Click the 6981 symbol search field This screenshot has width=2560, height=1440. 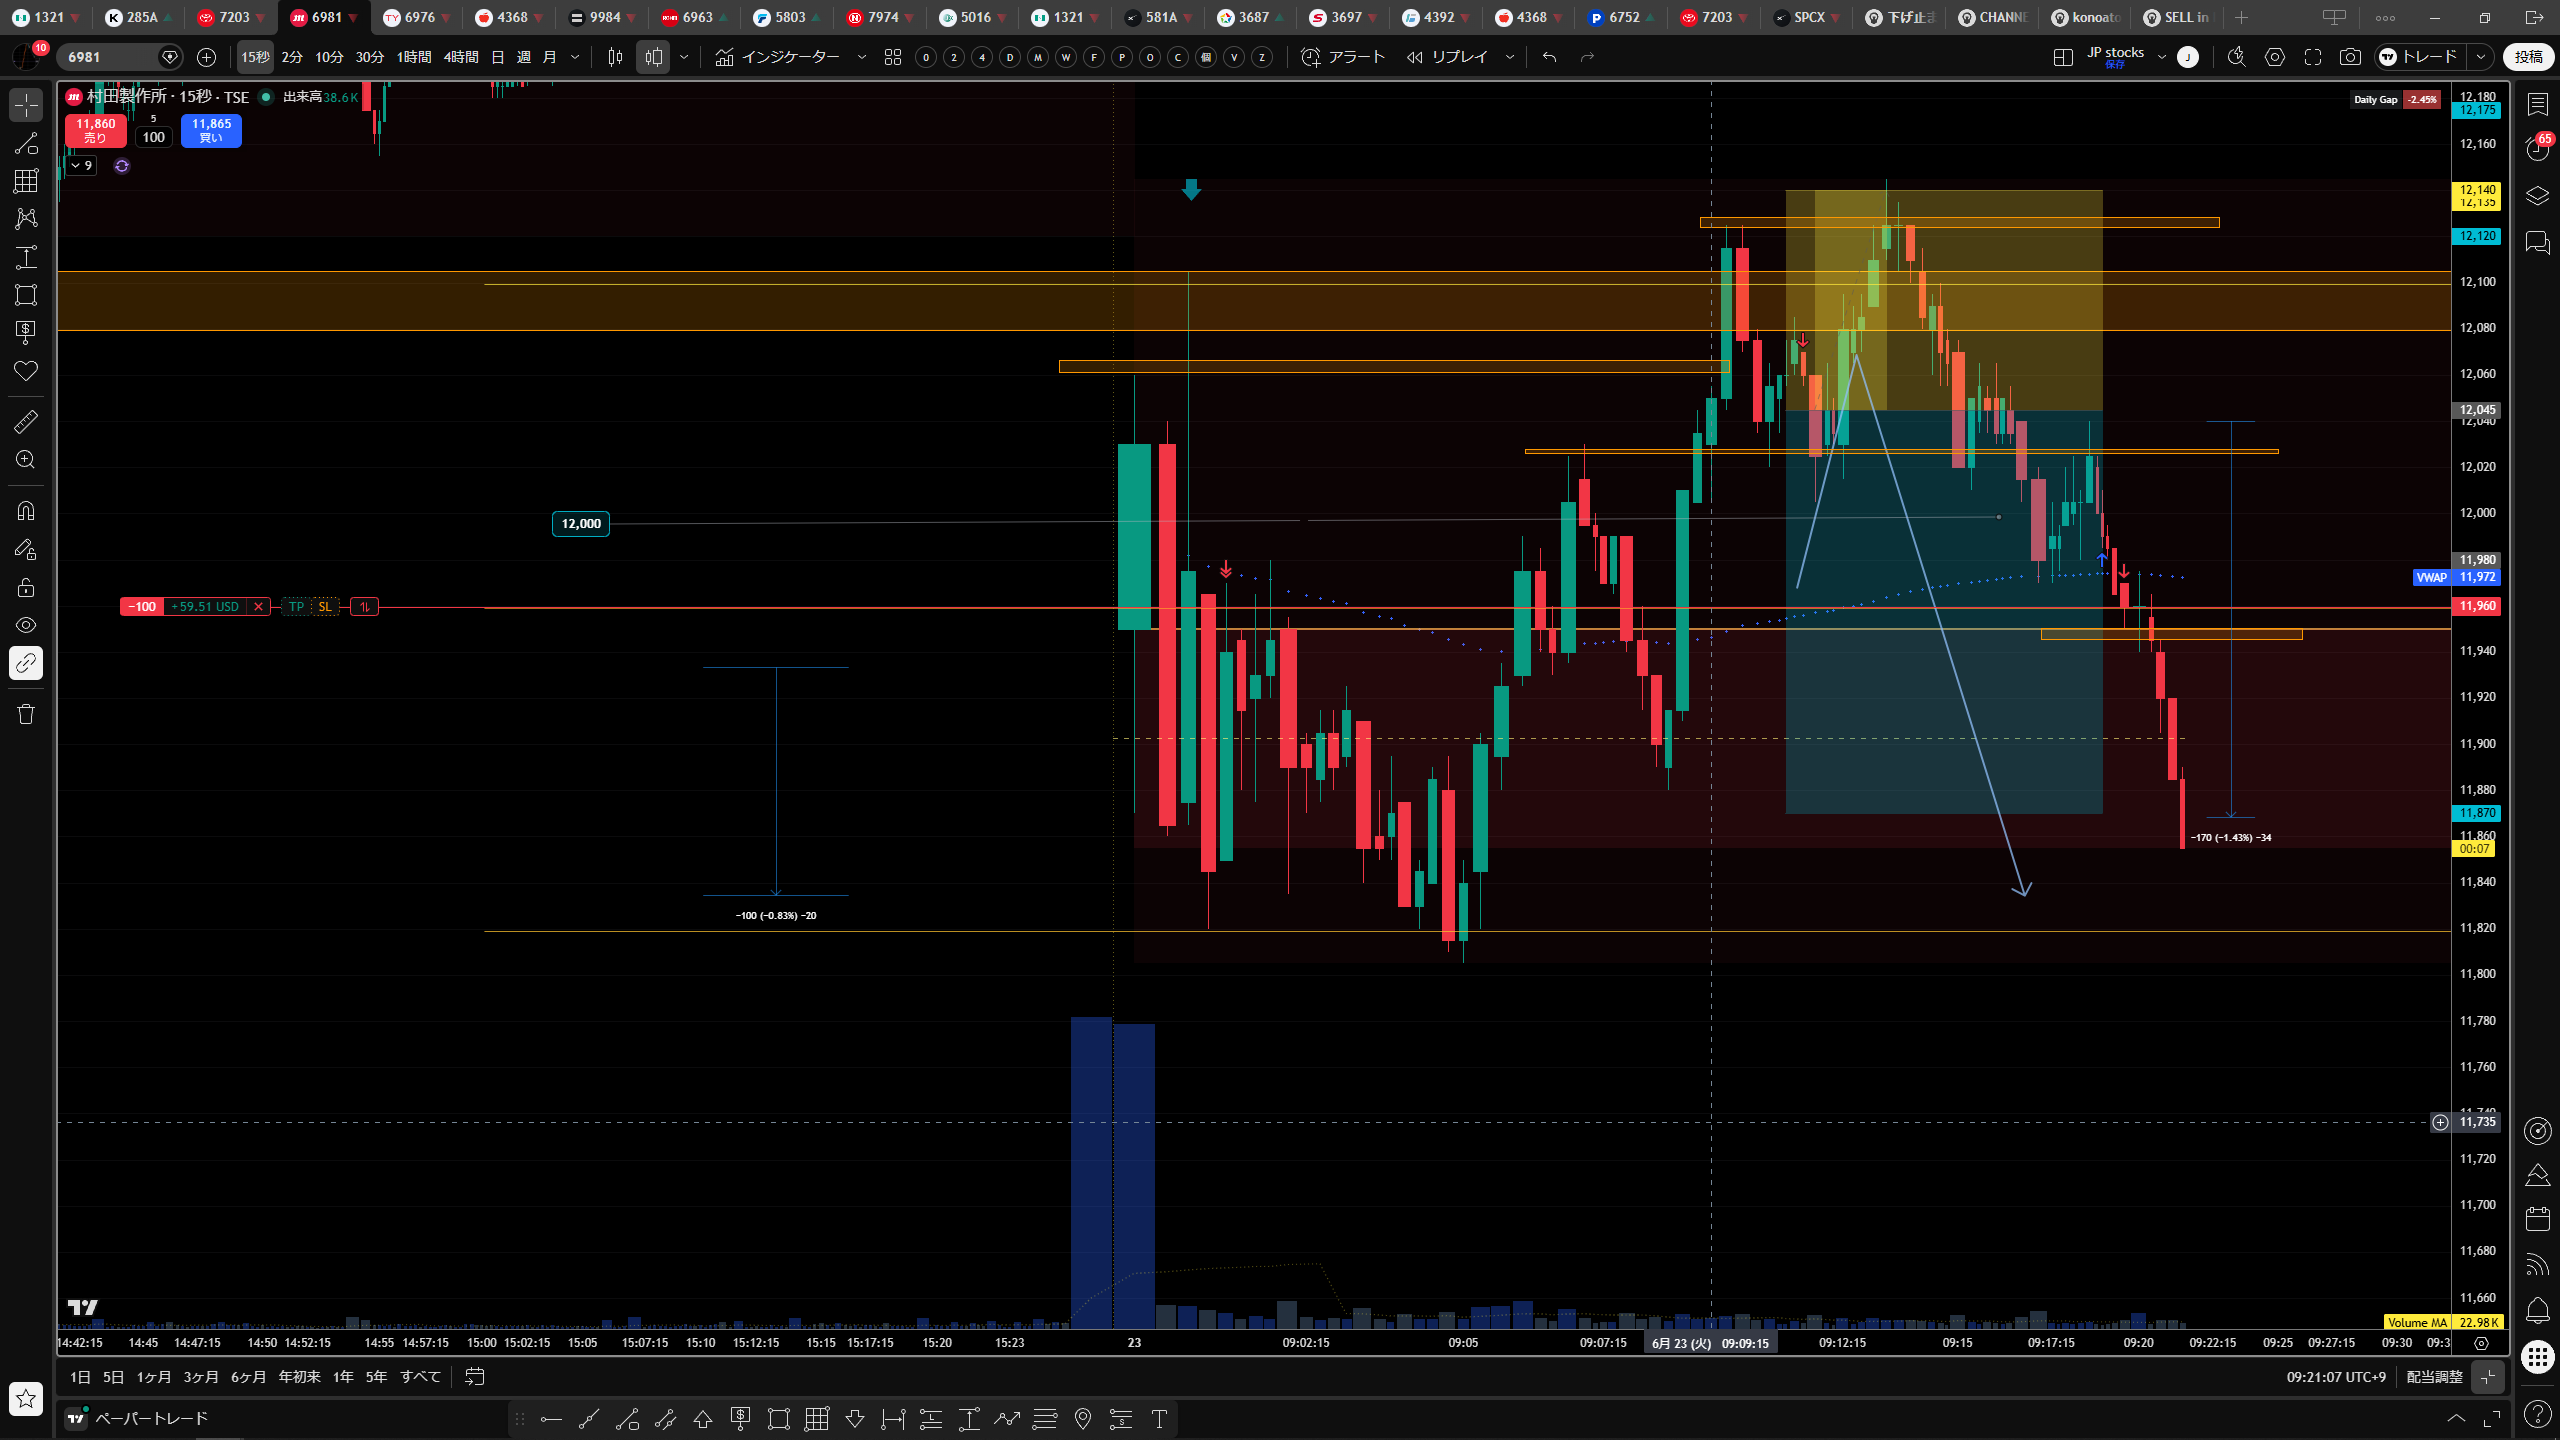108,57
